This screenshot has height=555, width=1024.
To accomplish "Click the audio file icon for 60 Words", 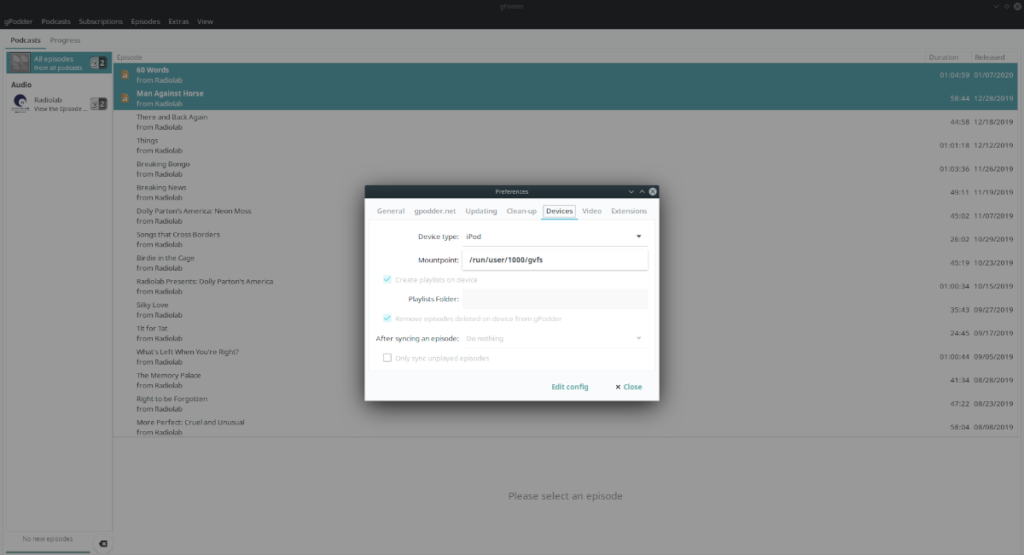I will point(124,74).
